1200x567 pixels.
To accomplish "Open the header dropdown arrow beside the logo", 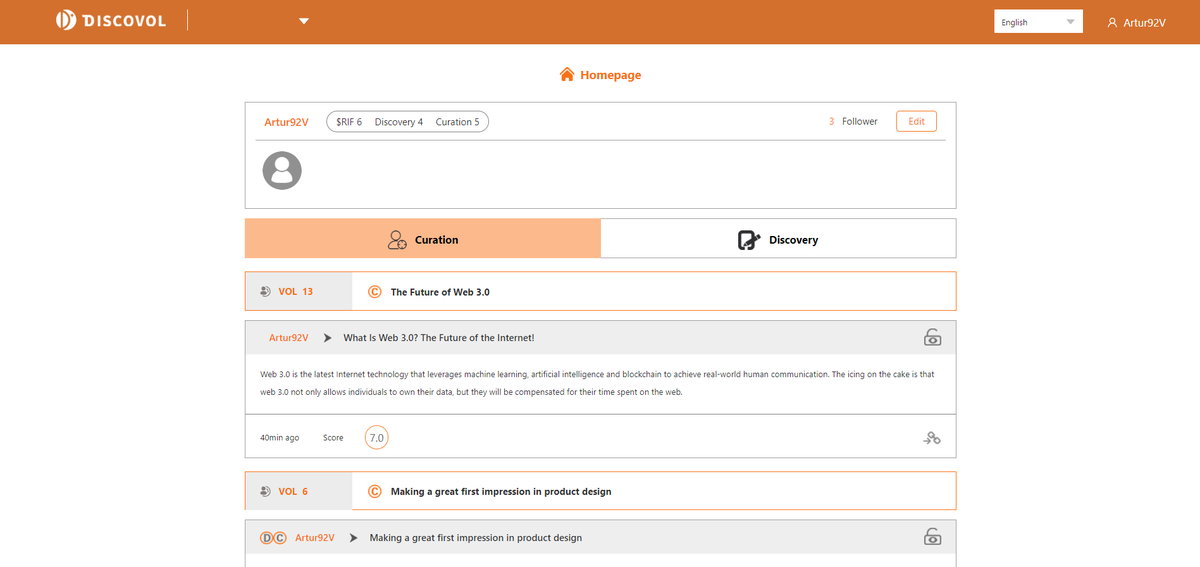I will (304, 21).
